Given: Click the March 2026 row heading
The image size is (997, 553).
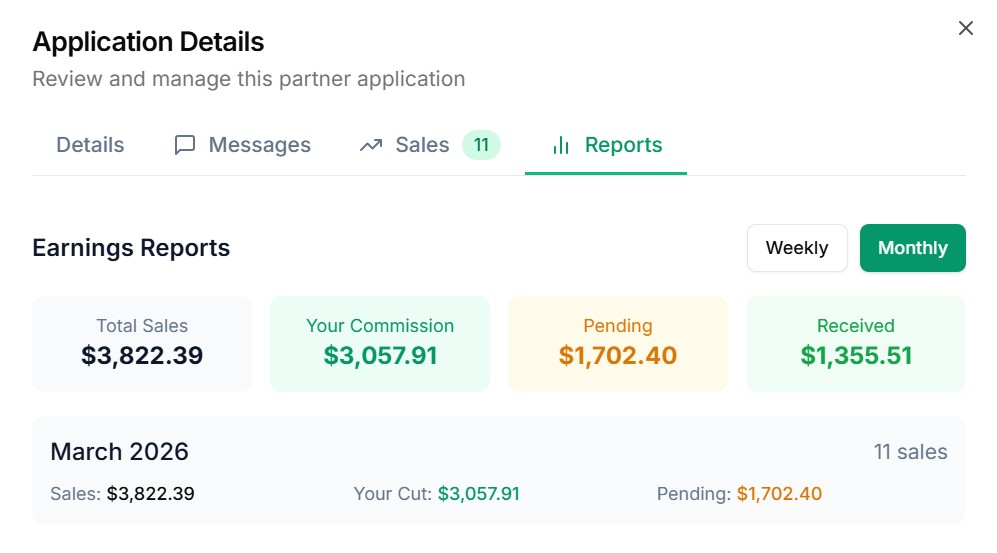Looking at the screenshot, I should (x=119, y=451).
